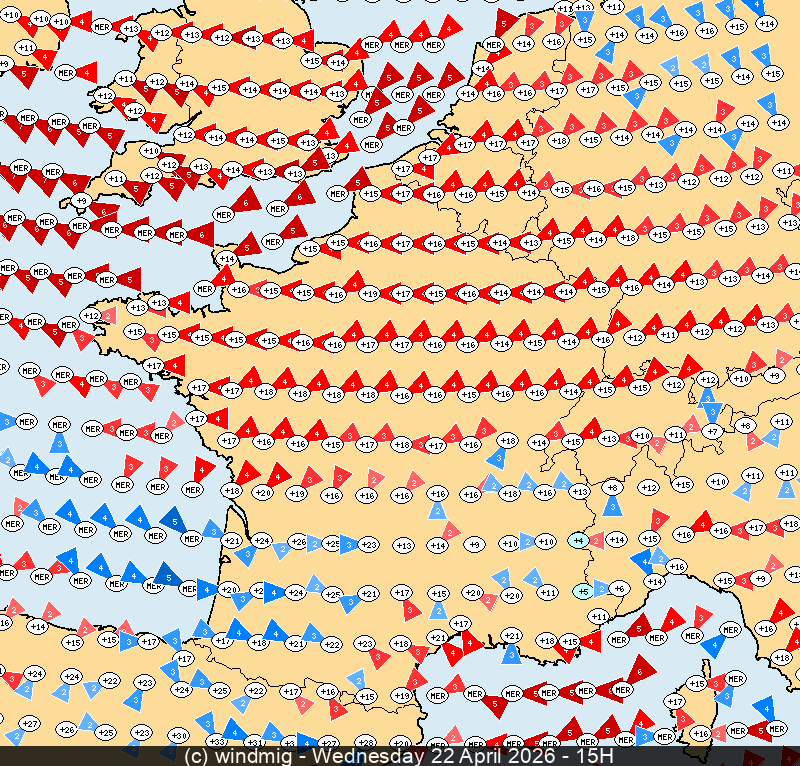Click the force 6 arrow in the Mediterranean
Viewport: 800px width, 766px height.
click(640, 667)
